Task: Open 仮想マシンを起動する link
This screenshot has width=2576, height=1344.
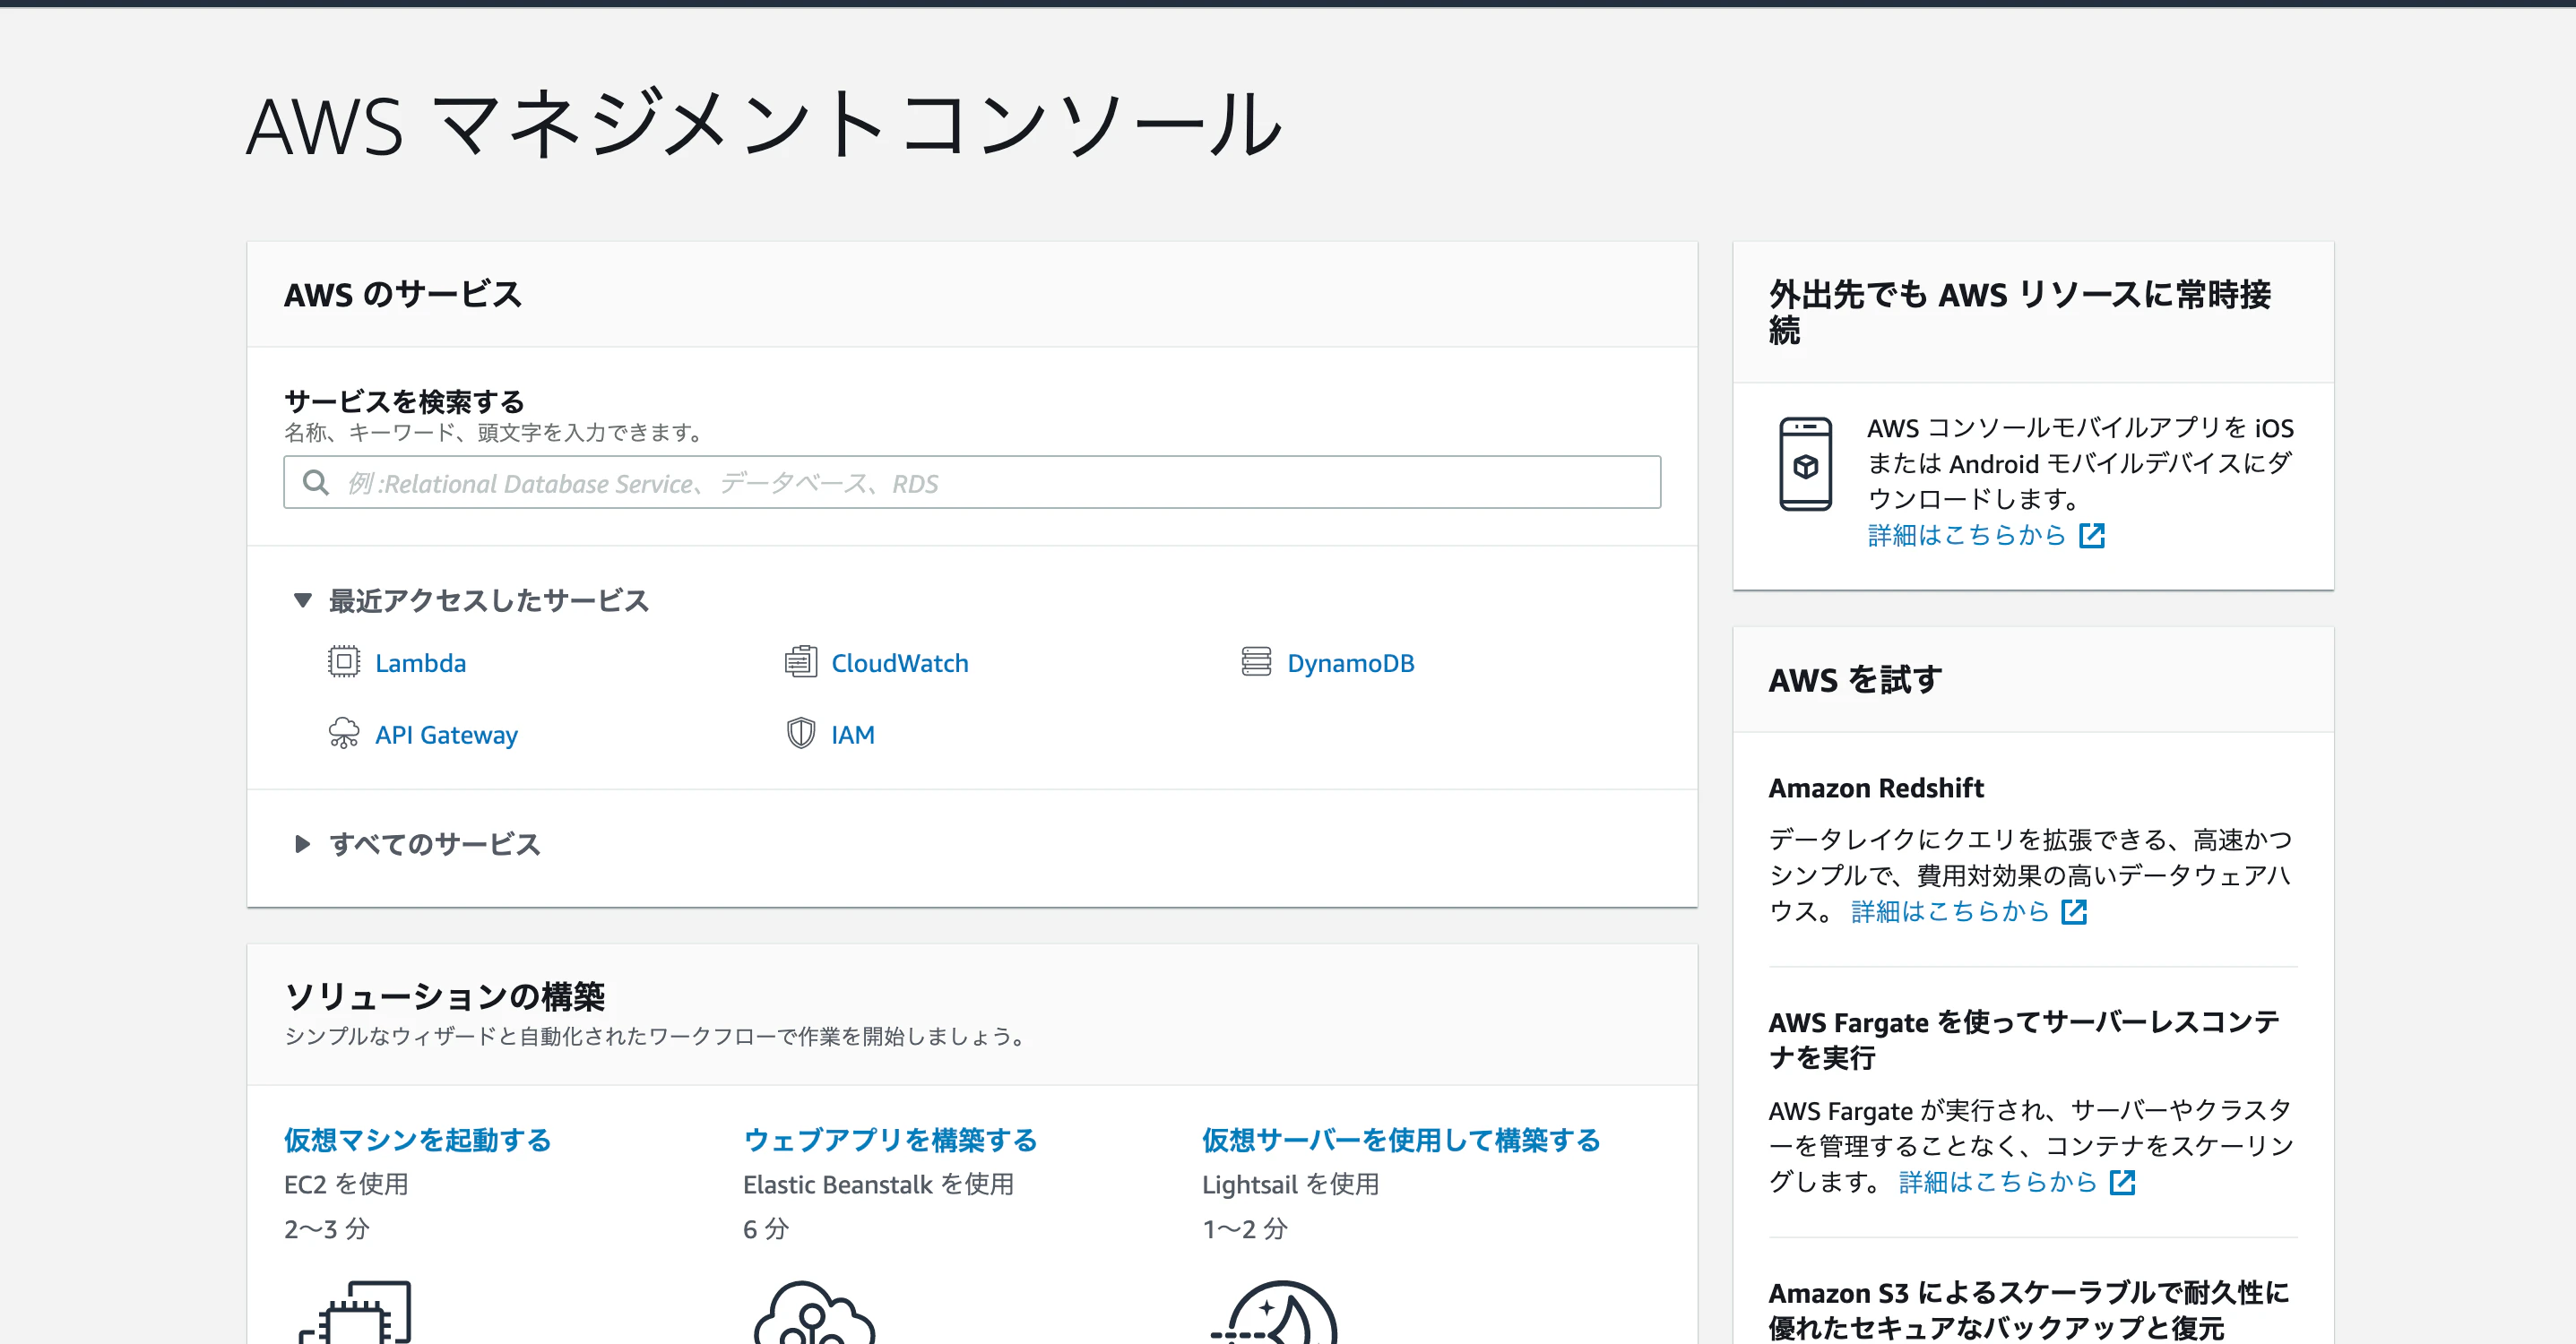Action: tap(418, 1140)
